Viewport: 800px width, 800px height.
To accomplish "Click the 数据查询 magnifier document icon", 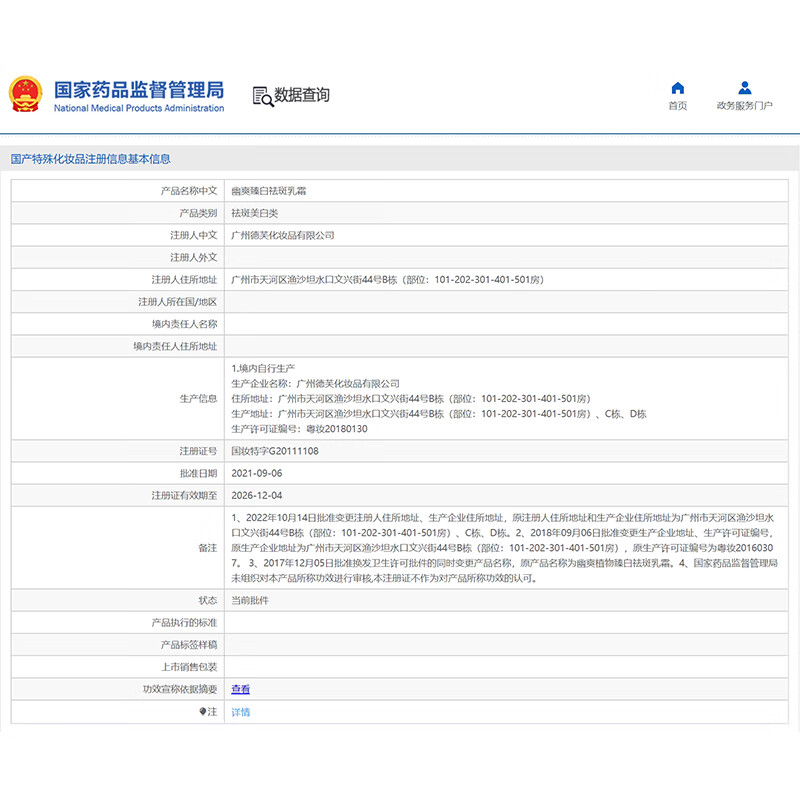I will pos(262,96).
